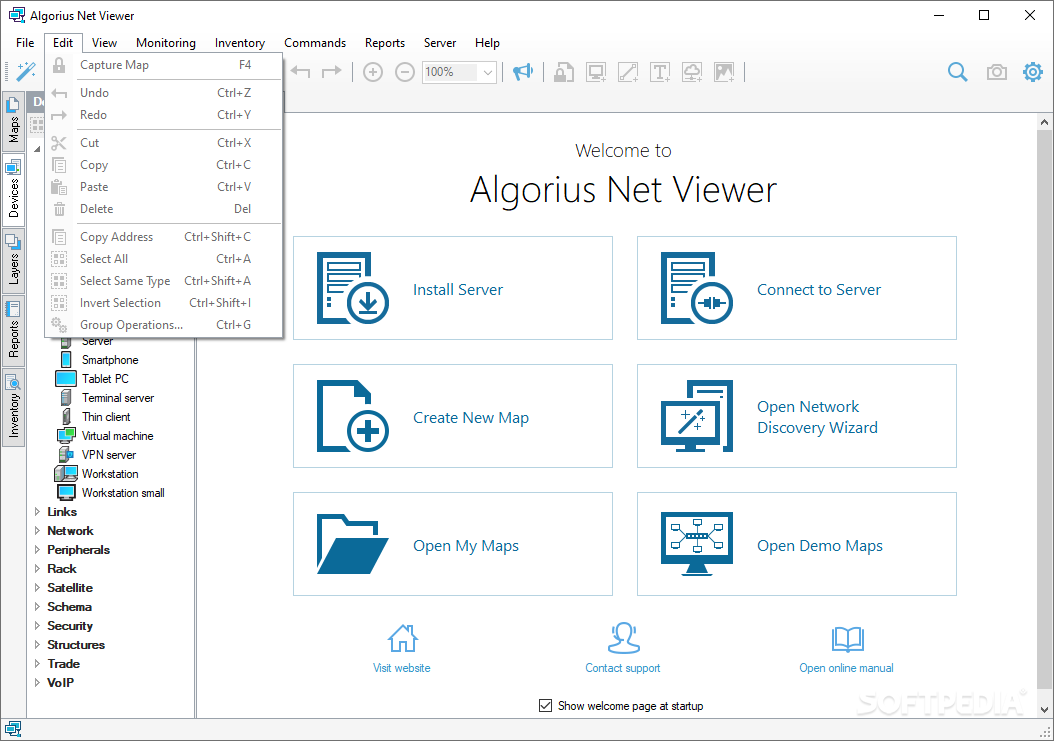Choose Invert Selection in Edit menu
1054x741 pixels.
tap(163, 303)
